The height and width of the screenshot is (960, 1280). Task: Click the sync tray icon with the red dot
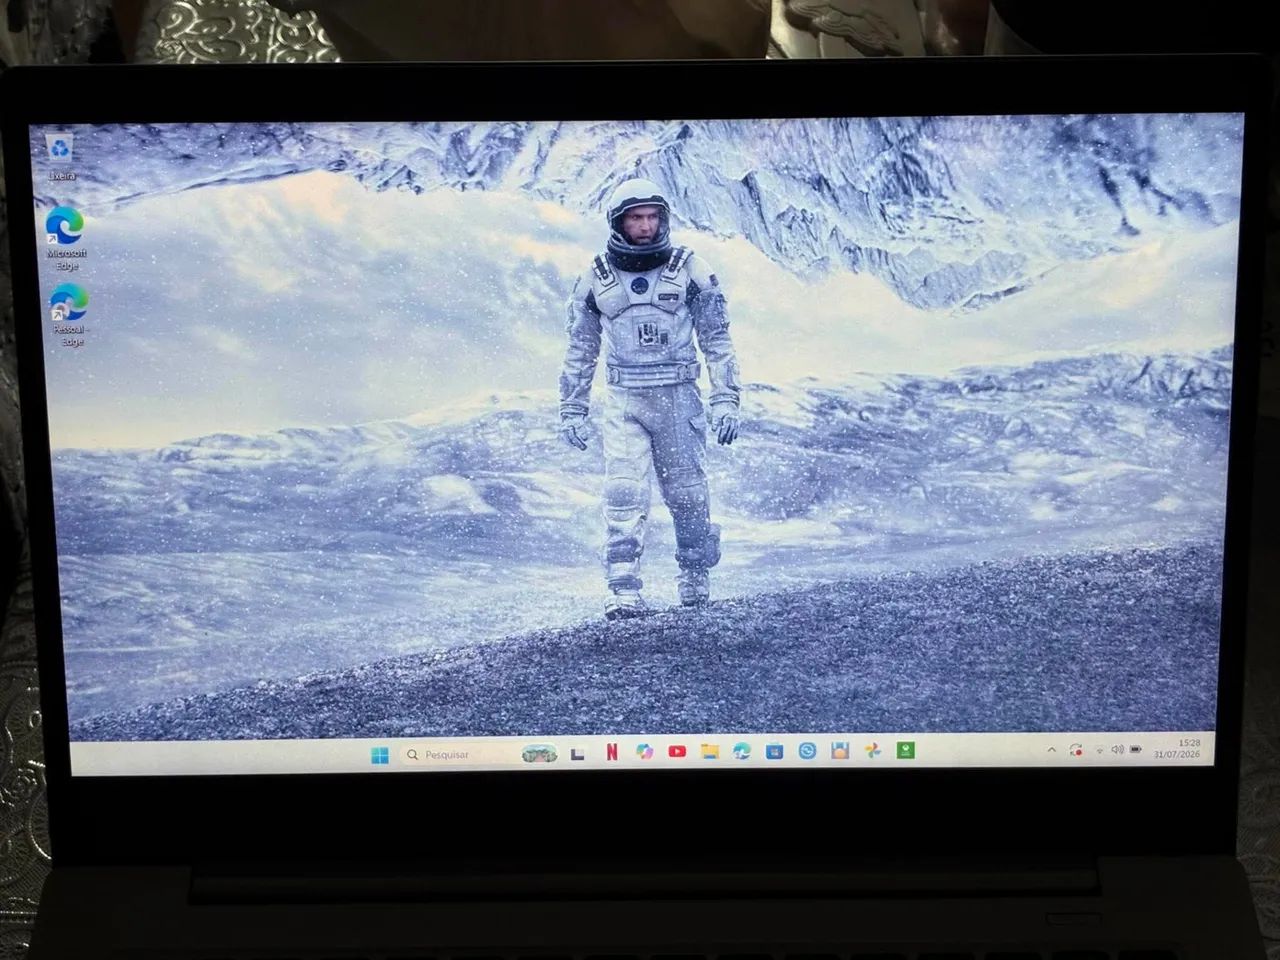[x=1076, y=749]
